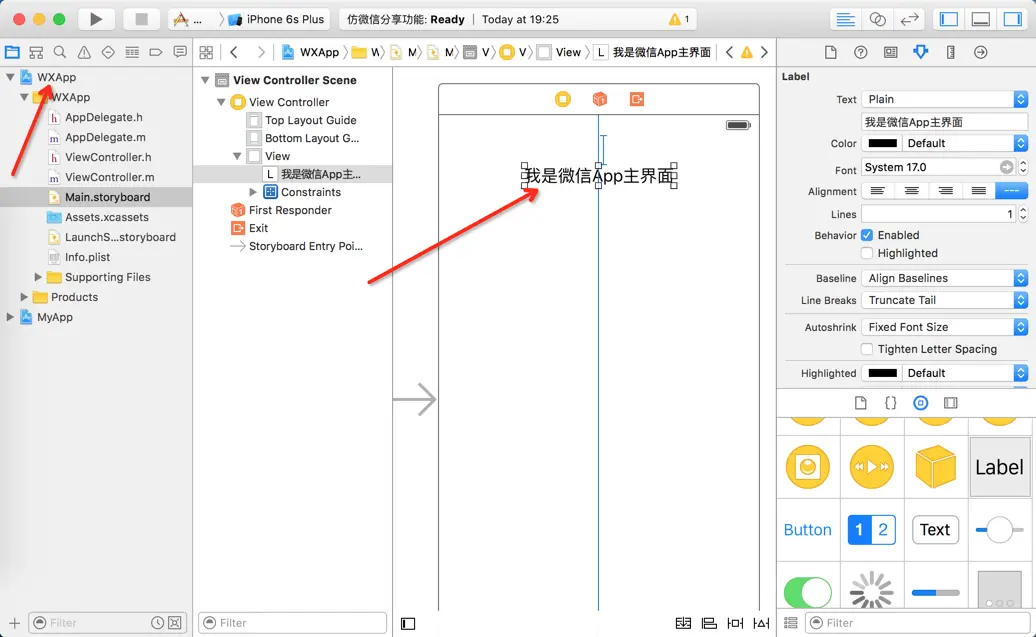
Task: Open the debug navigator
Action: pos(131,52)
